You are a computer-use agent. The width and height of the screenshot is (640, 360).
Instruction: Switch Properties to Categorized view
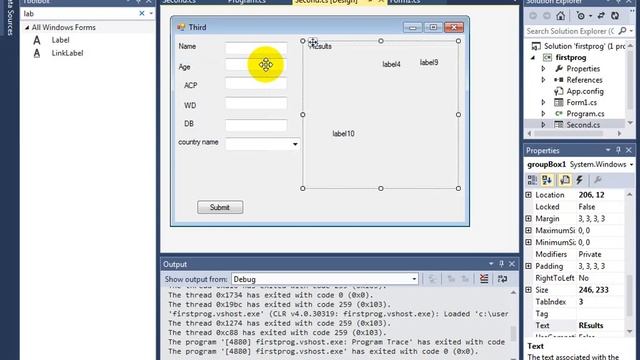pyautogui.click(x=532, y=180)
